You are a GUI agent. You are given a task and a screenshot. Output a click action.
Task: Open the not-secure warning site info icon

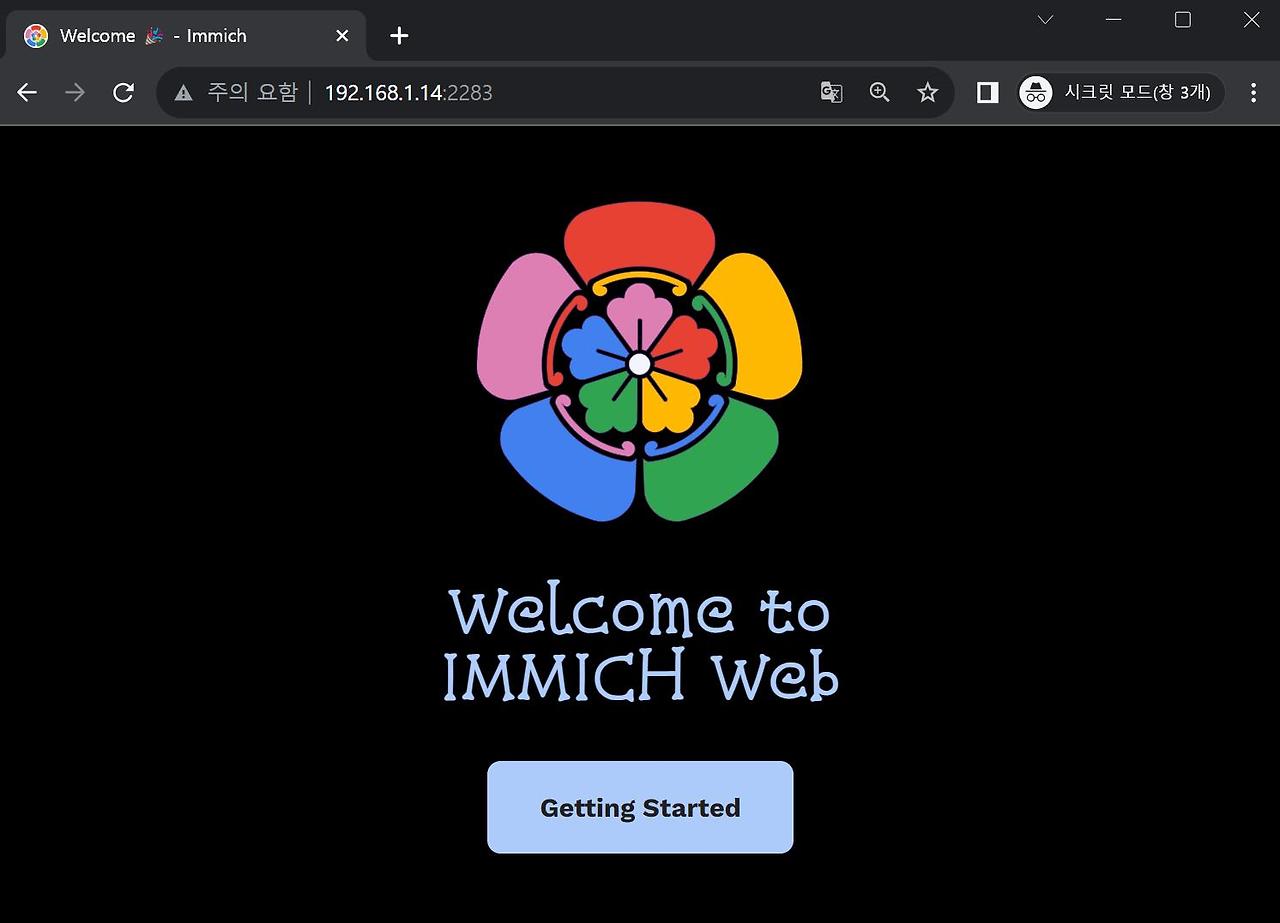click(183, 93)
